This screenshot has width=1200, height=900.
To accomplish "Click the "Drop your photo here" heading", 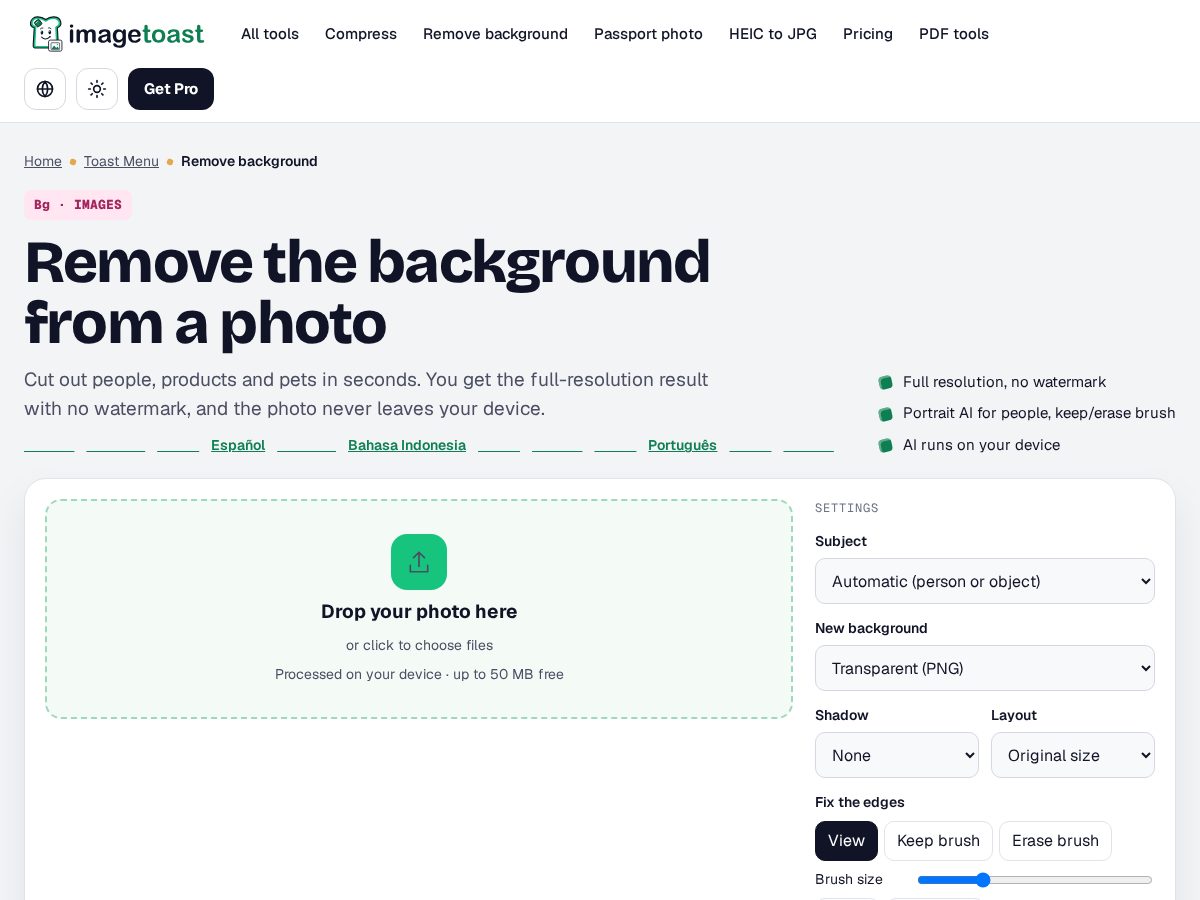I will tap(419, 611).
